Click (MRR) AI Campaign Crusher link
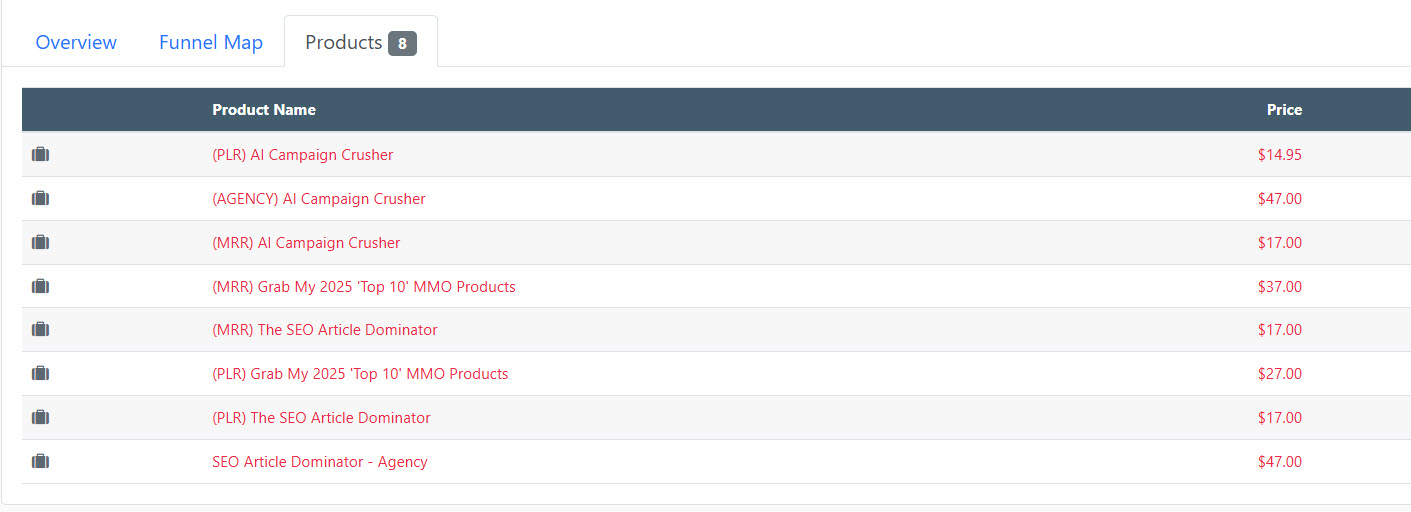Image resolution: width=1411 pixels, height=512 pixels. [306, 243]
